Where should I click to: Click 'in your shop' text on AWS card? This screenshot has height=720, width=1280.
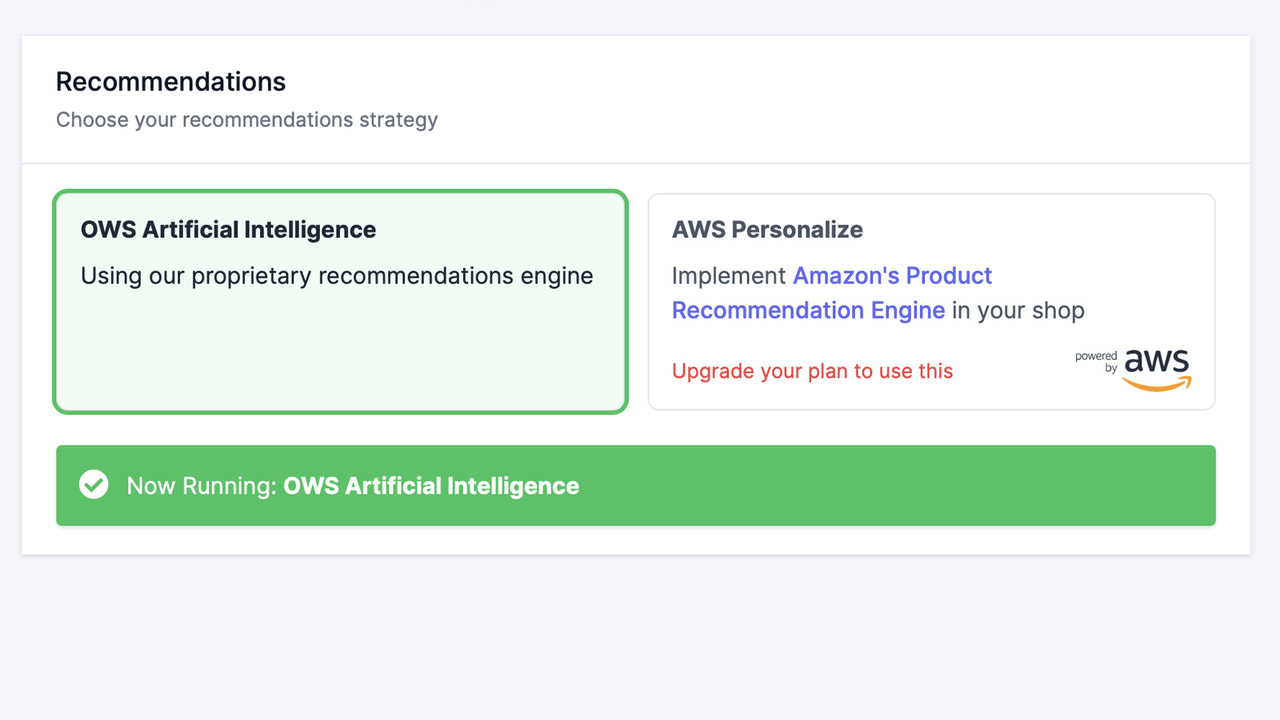pyautogui.click(x=1016, y=310)
